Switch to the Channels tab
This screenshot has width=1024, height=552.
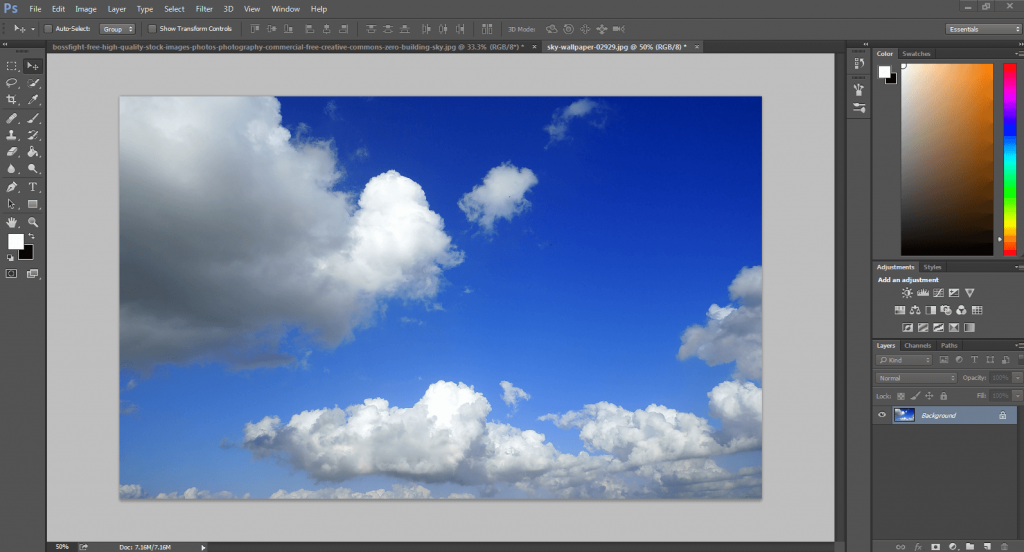point(918,346)
